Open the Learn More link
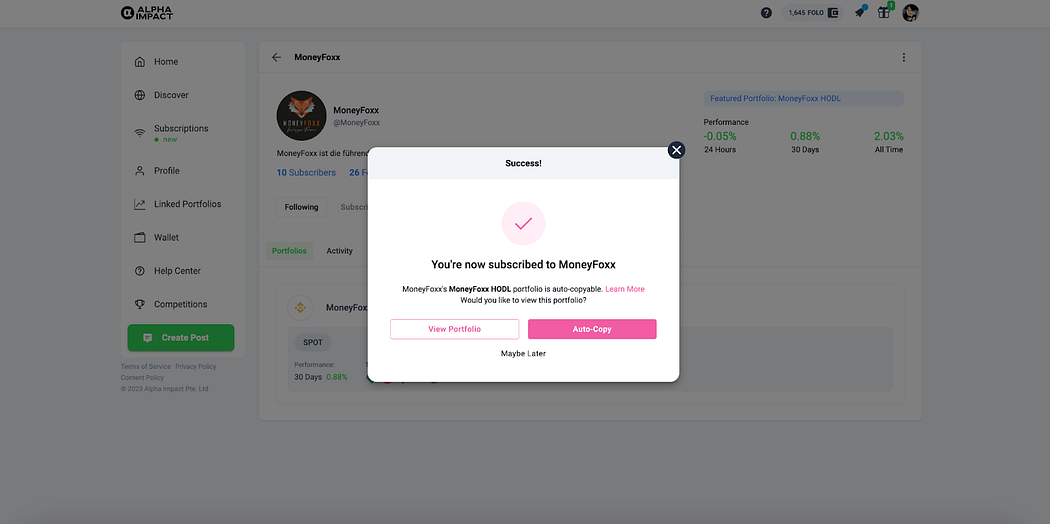Screen dimensions: 1050x524 (625, 289)
